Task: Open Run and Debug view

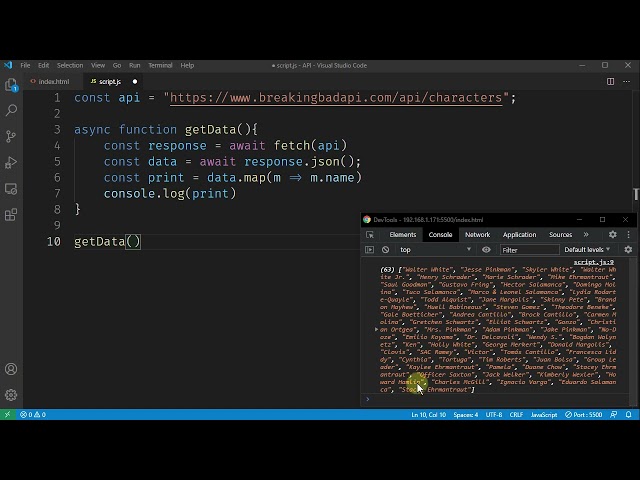Action: (x=11, y=162)
